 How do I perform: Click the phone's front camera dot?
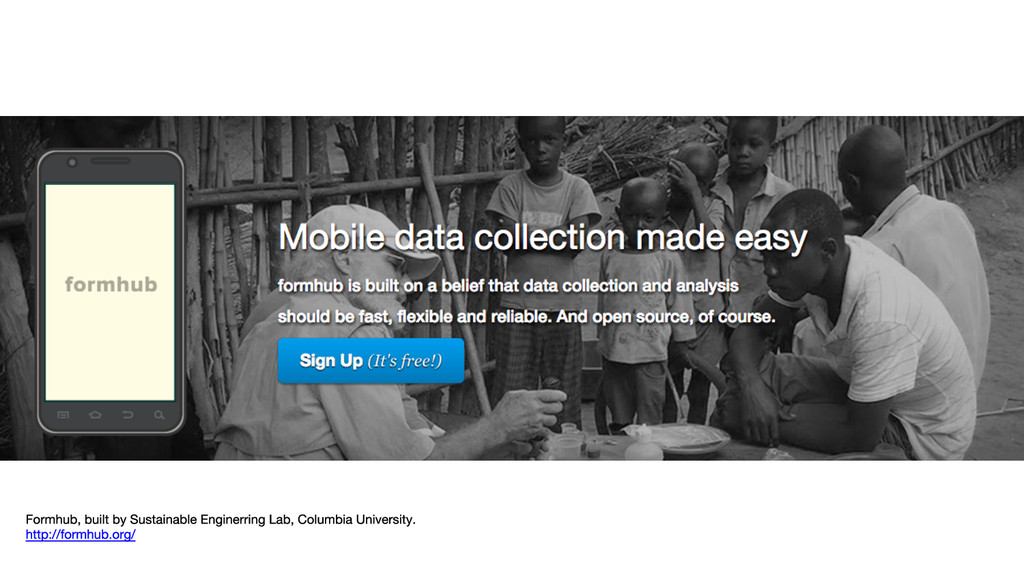pos(72,163)
